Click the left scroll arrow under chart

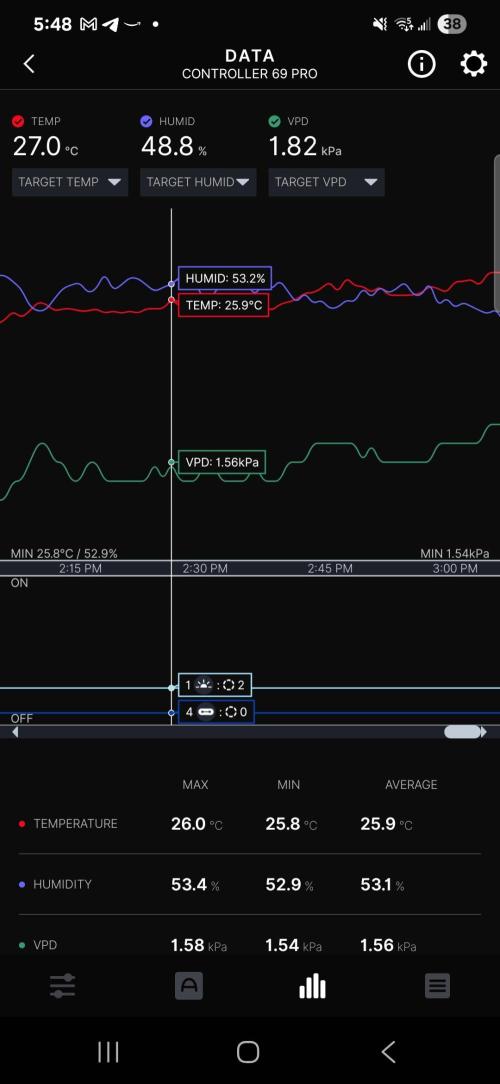tap(15, 732)
